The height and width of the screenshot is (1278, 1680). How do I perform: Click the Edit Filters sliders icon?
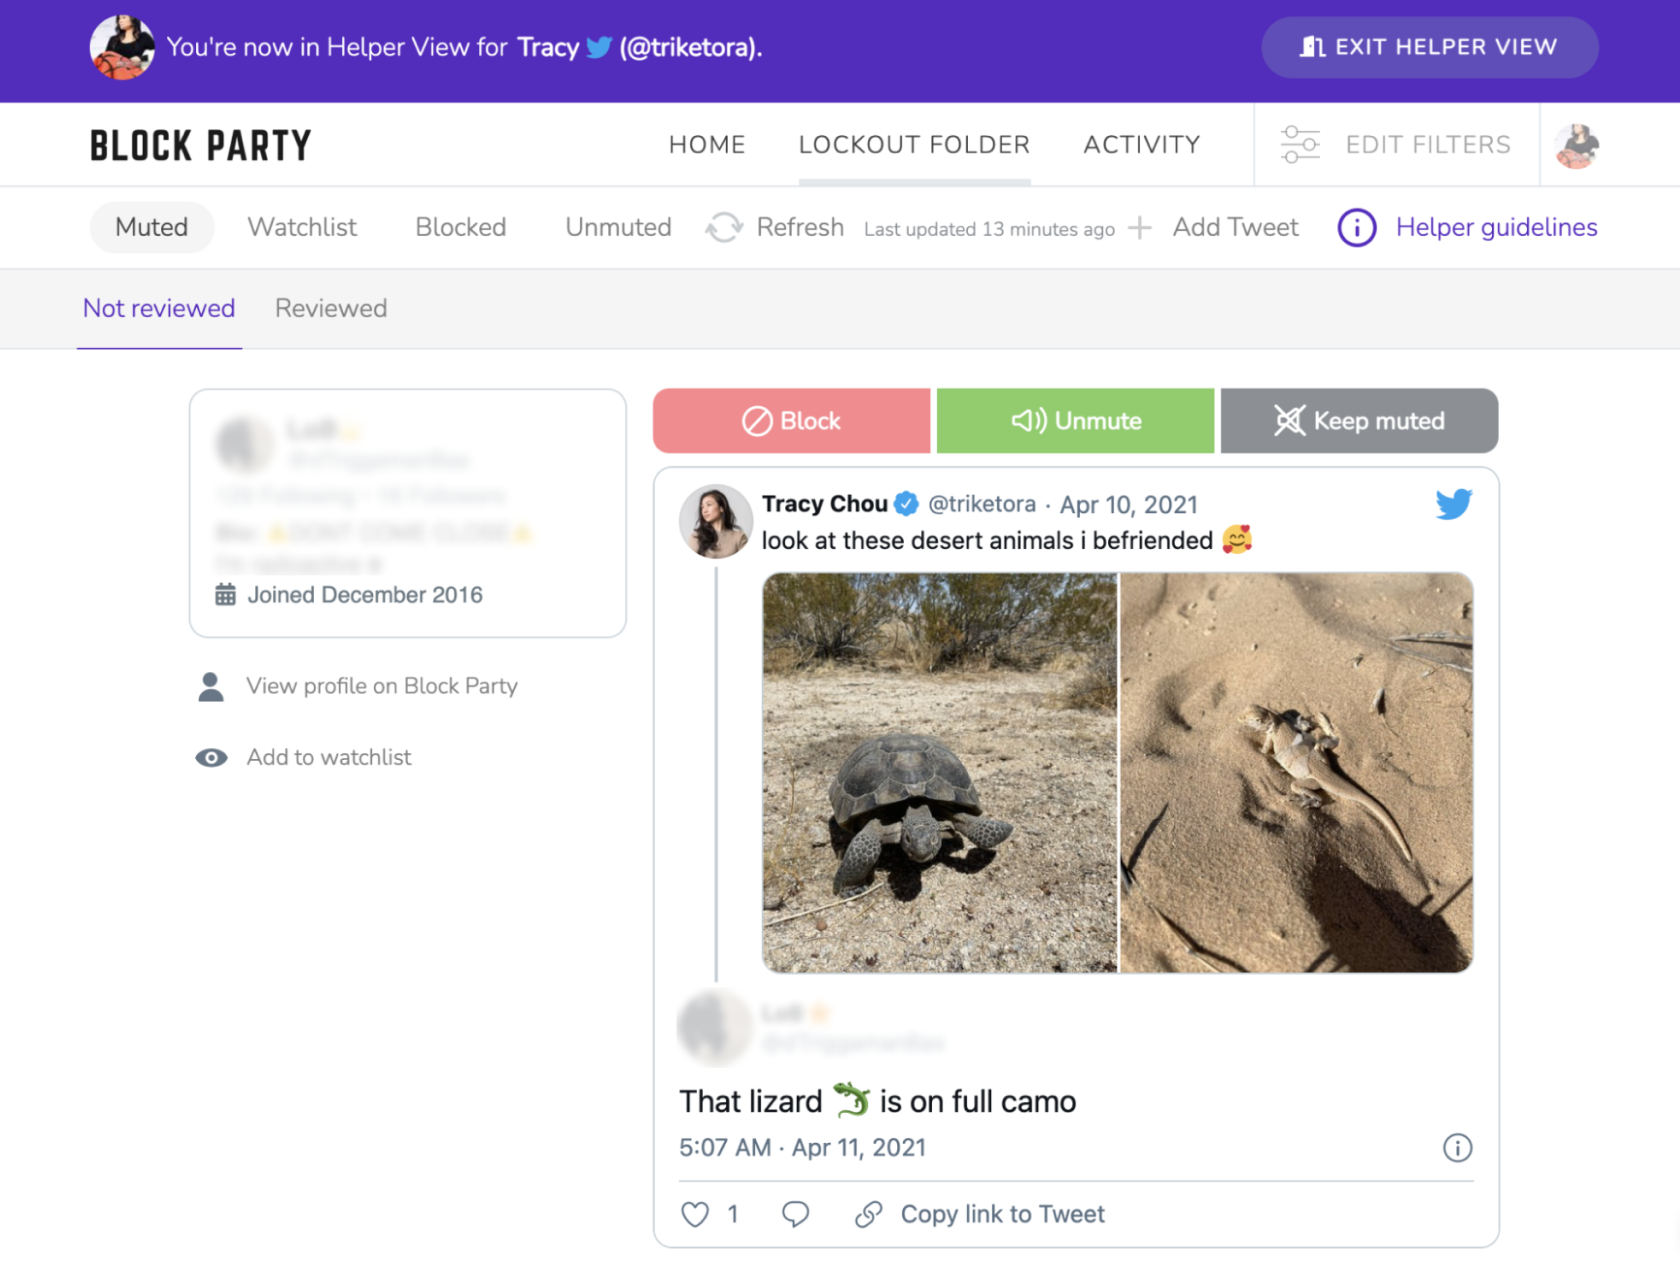coord(1300,145)
